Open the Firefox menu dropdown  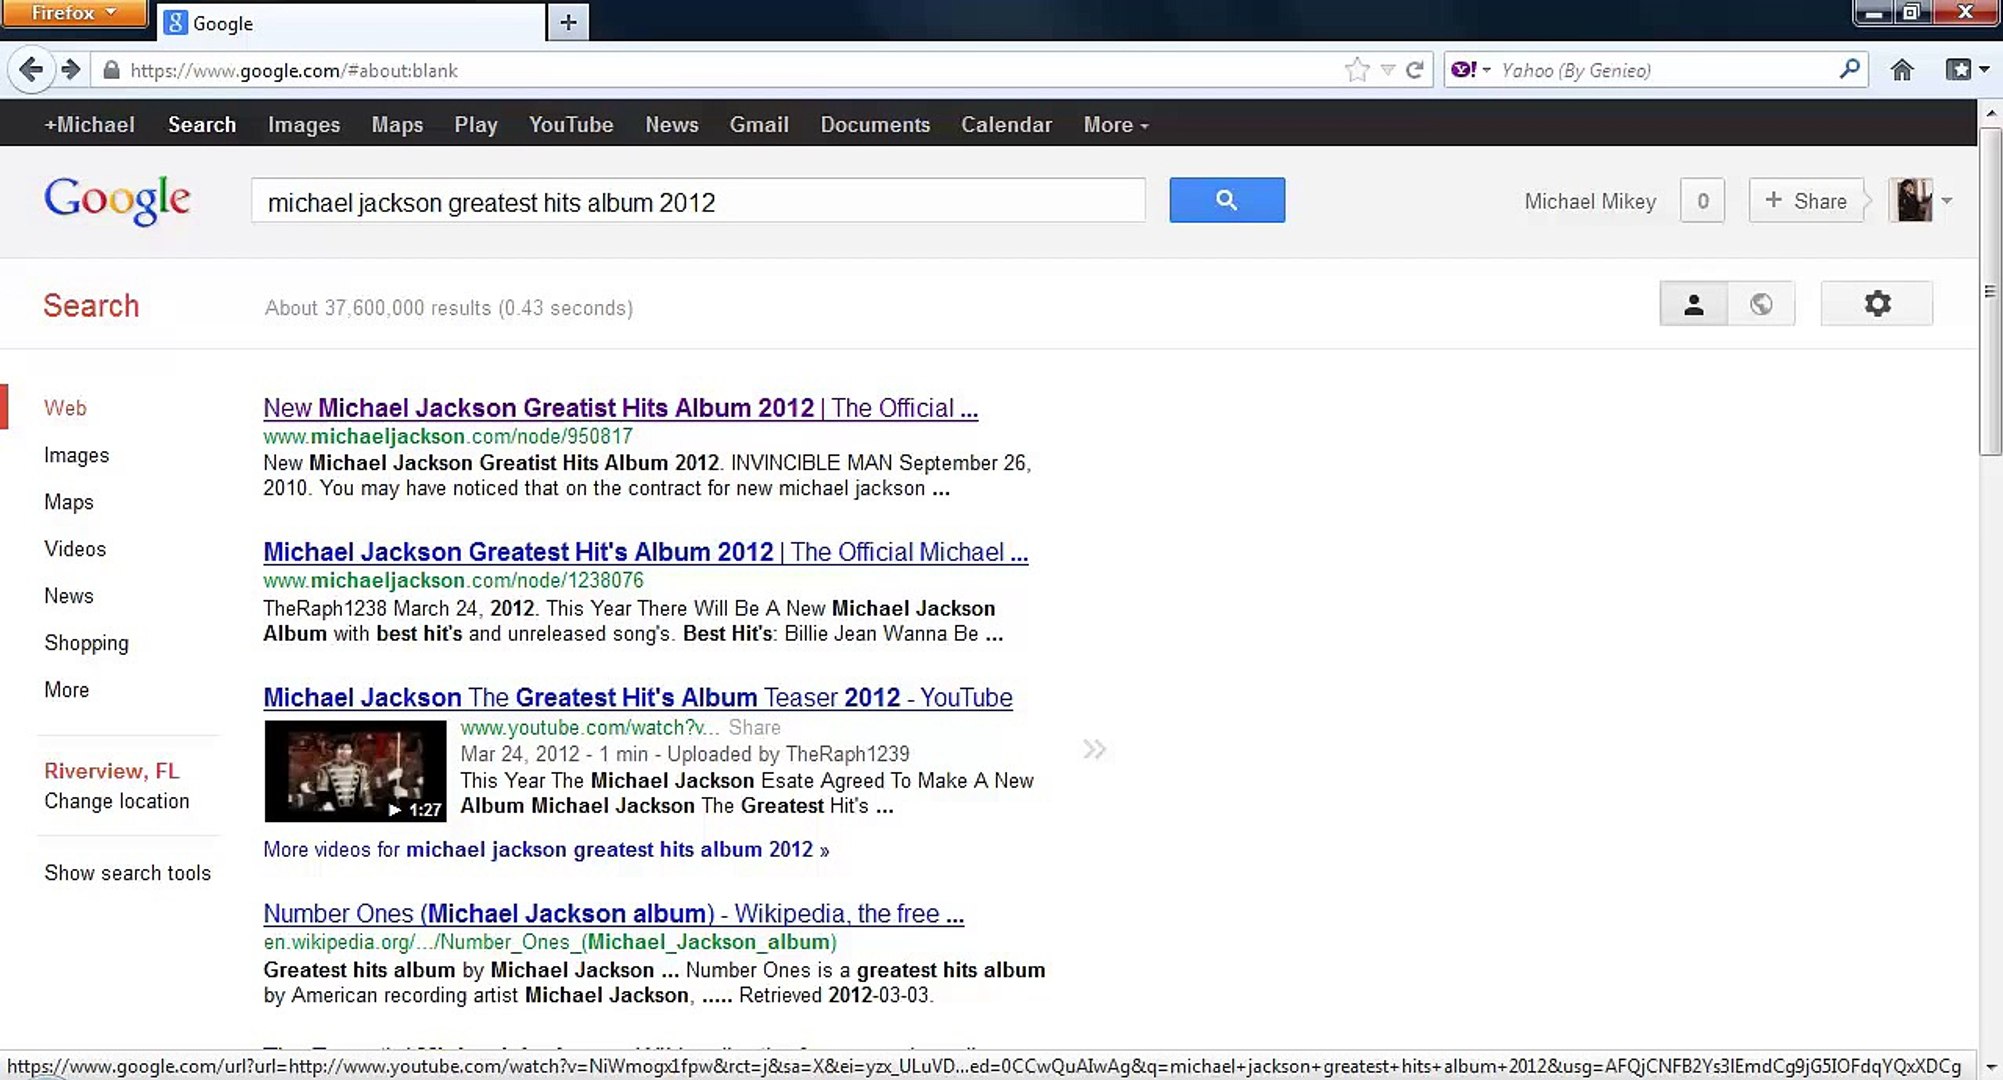pos(74,13)
